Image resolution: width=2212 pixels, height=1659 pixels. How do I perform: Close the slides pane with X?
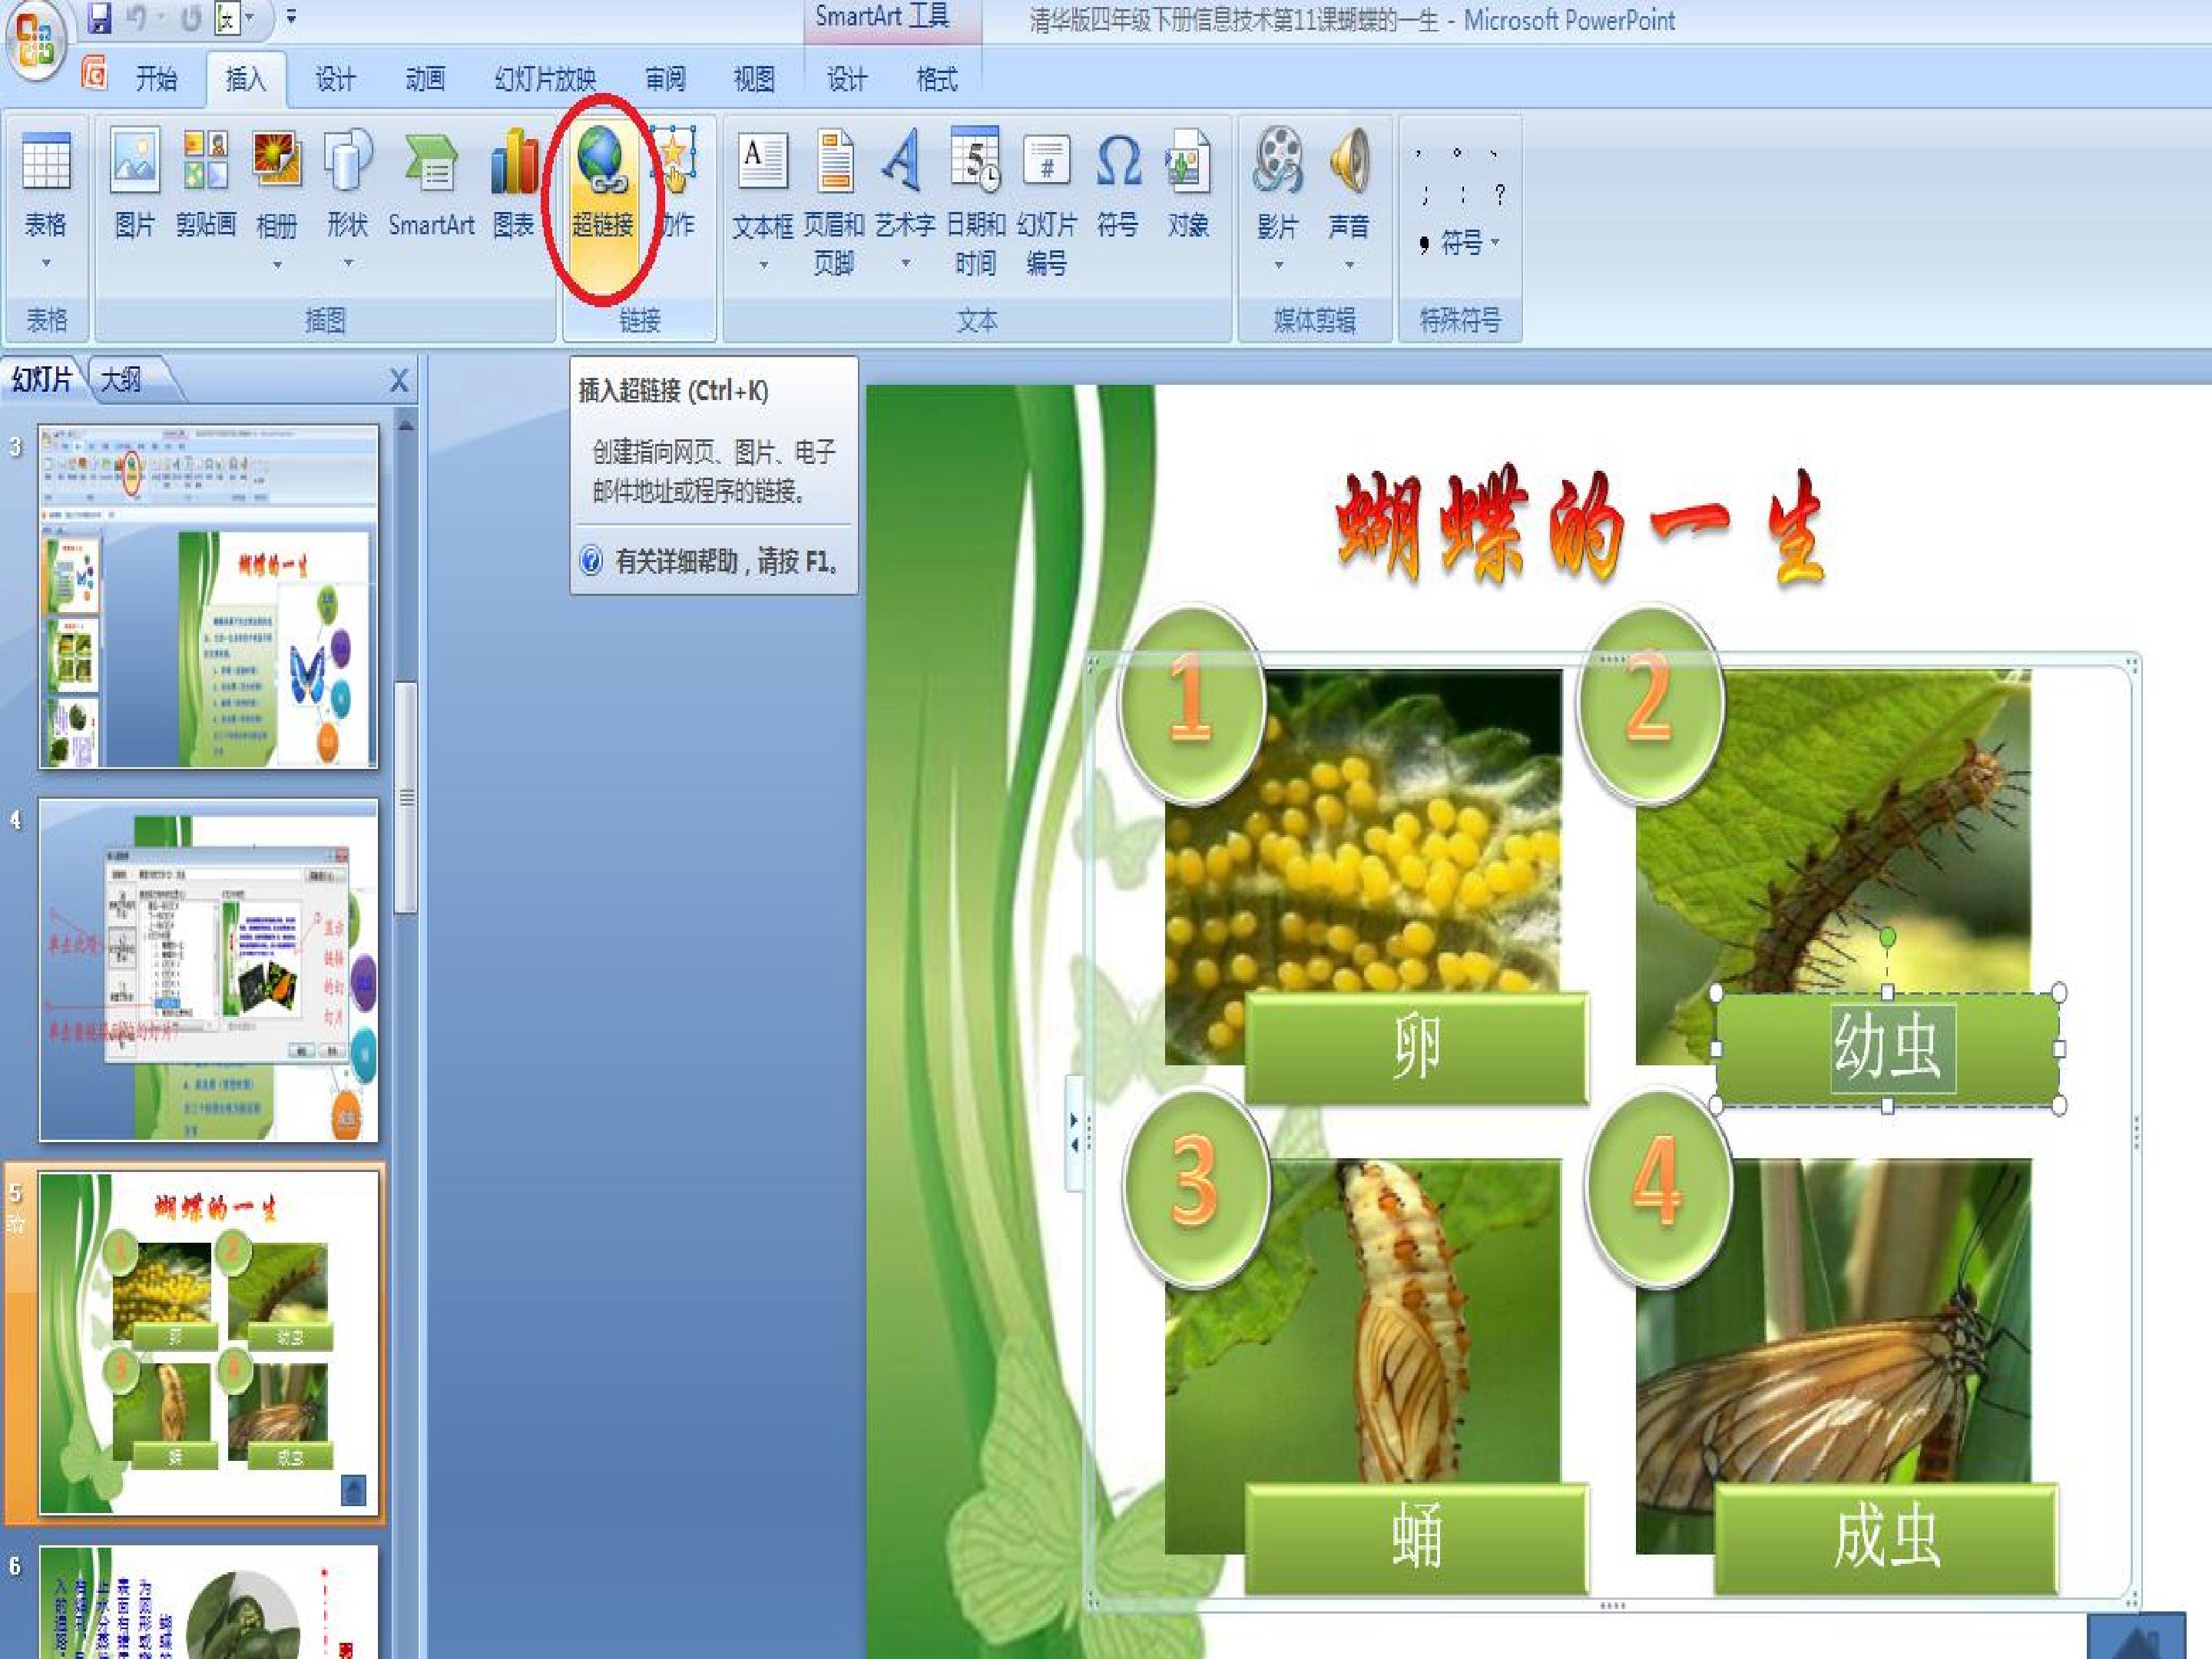pos(399,380)
